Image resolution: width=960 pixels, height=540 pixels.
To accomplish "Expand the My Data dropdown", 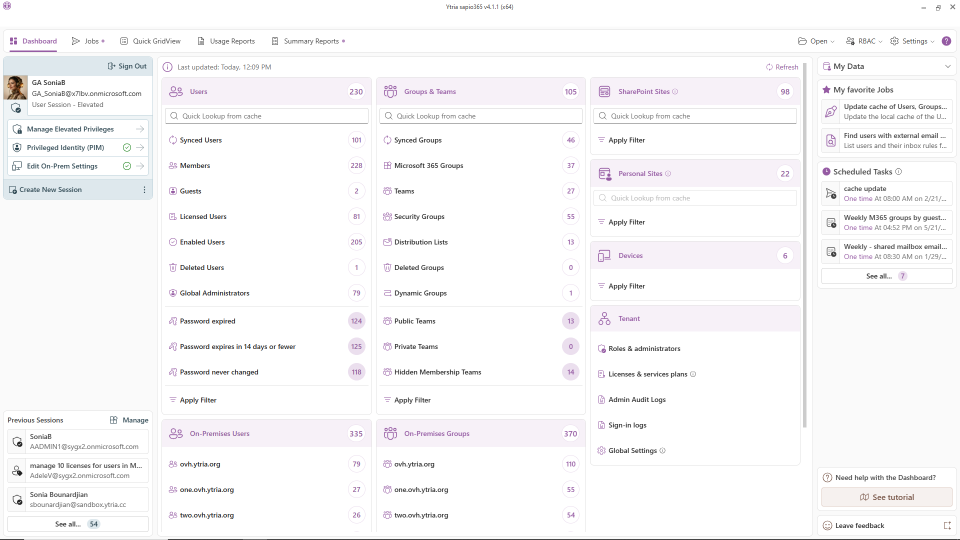I will click(x=947, y=67).
